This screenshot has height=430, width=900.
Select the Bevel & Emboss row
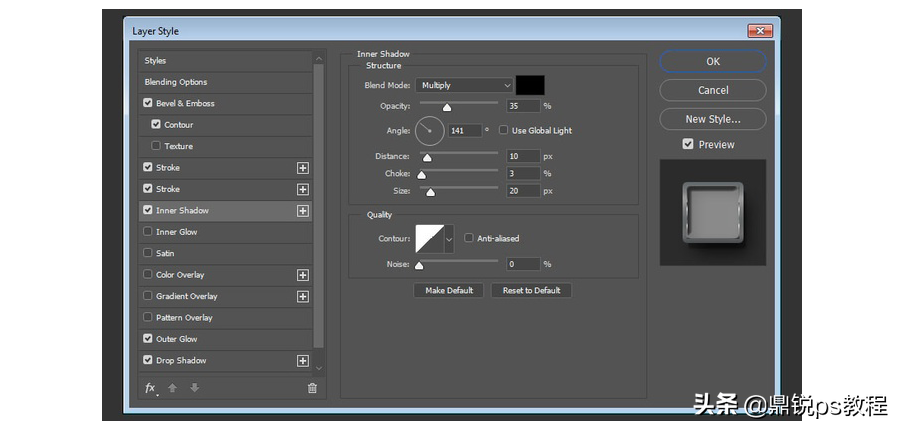[226, 103]
